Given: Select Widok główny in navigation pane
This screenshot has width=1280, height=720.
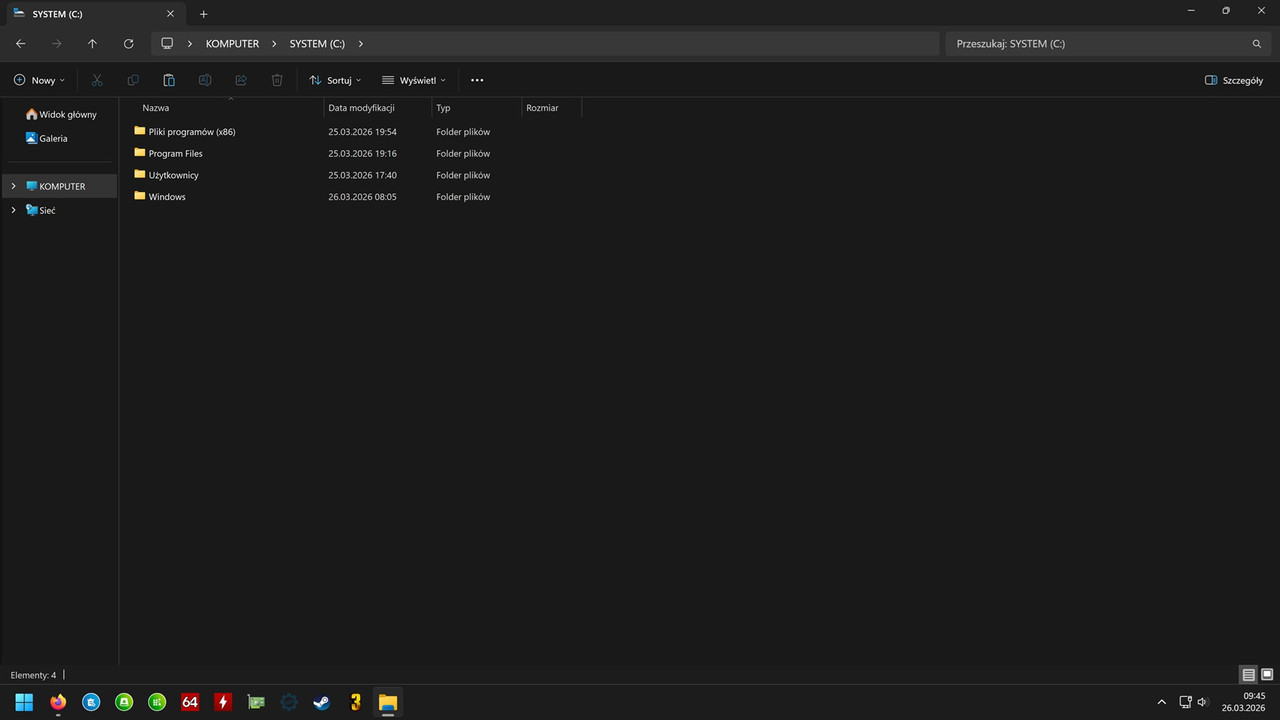Looking at the screenshot, I should click(x=61, y=114).
